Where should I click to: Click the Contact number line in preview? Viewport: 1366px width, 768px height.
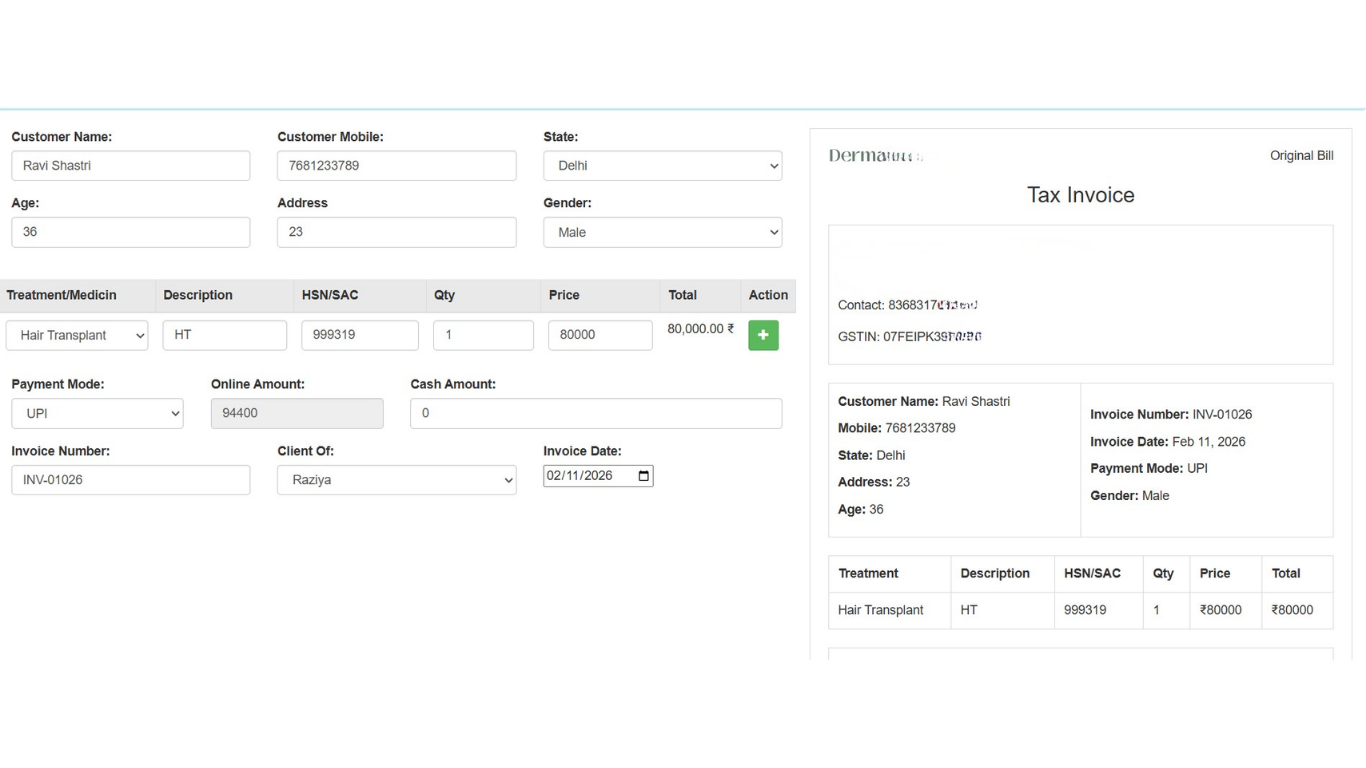[x=908, y=305]
